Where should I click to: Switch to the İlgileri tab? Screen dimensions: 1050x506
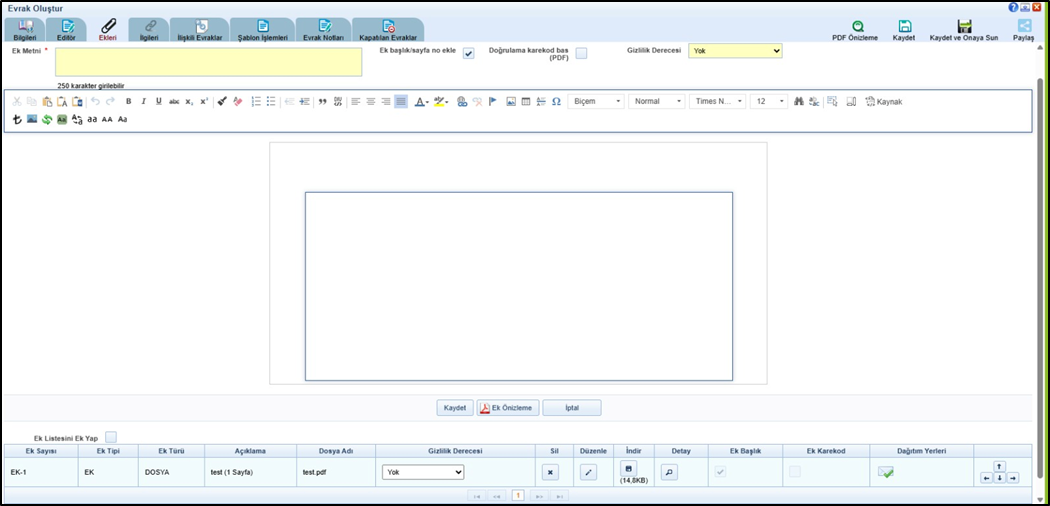tap(149, 31)
